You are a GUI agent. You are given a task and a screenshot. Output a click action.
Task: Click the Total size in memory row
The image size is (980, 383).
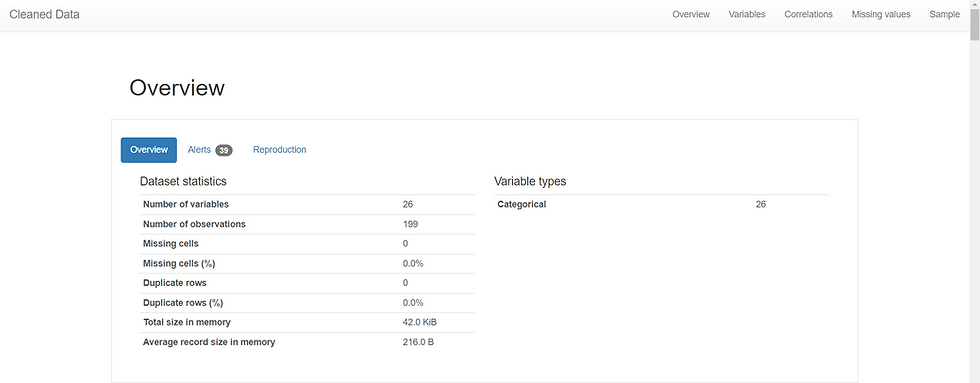(307, 322)
